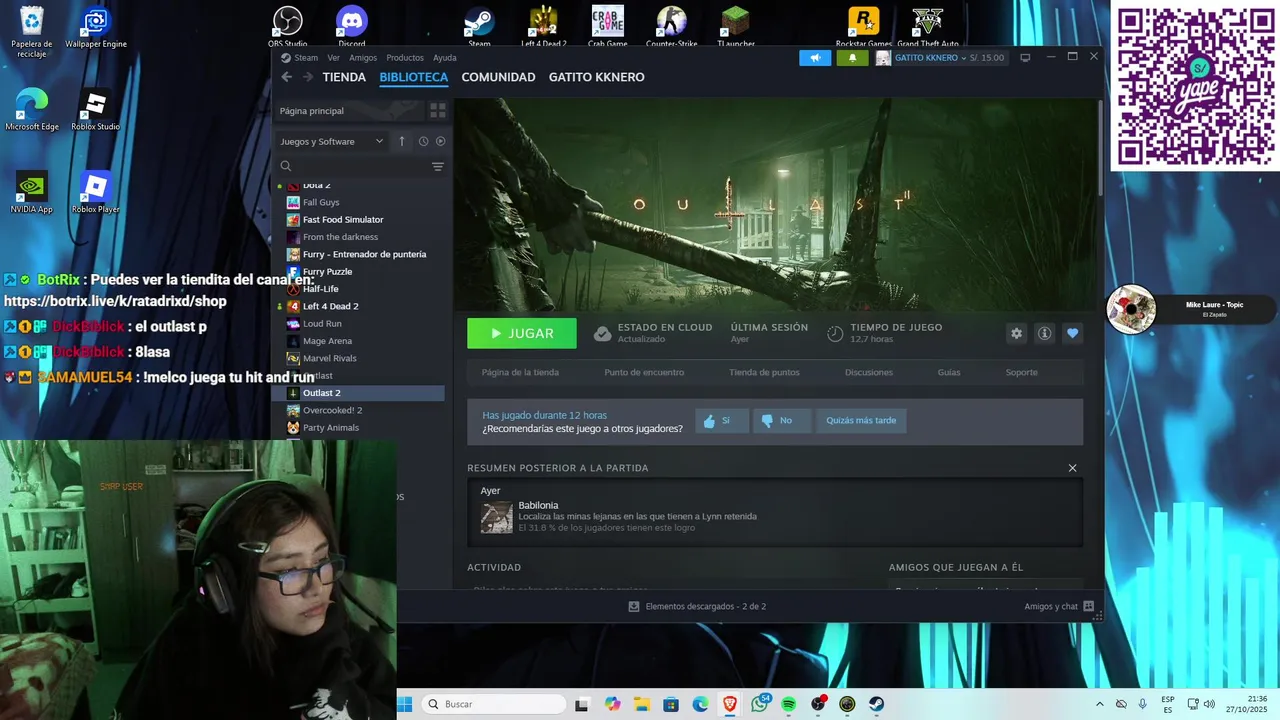
Task: Open Página de la tienda link
Action: click(x=520, y=372)
